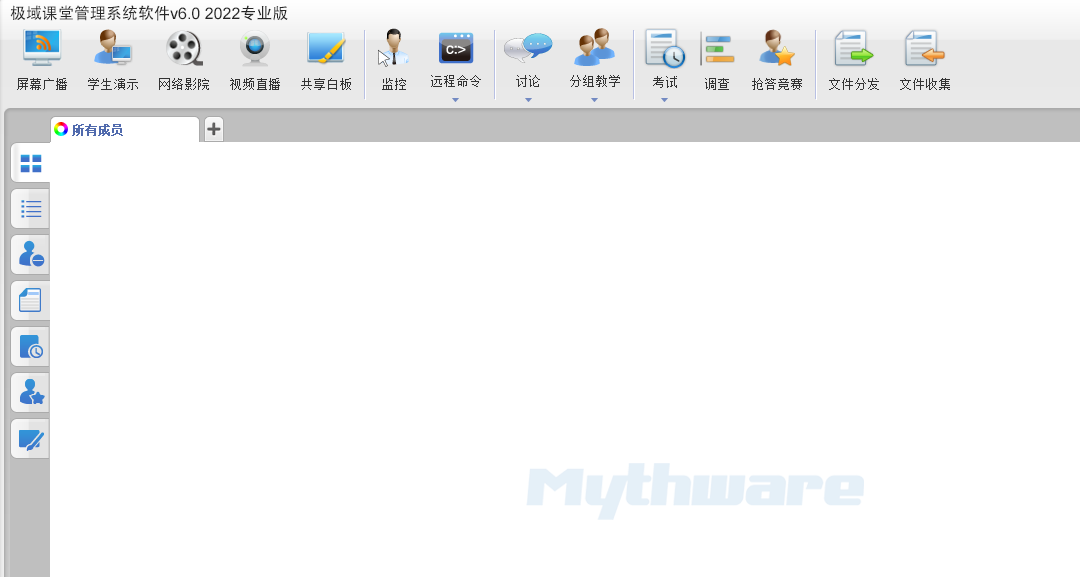The height and width of the screenshot is (577, 1080).
Task: Expand dropdown arrow under 远程命令
Action: (455, 100)
